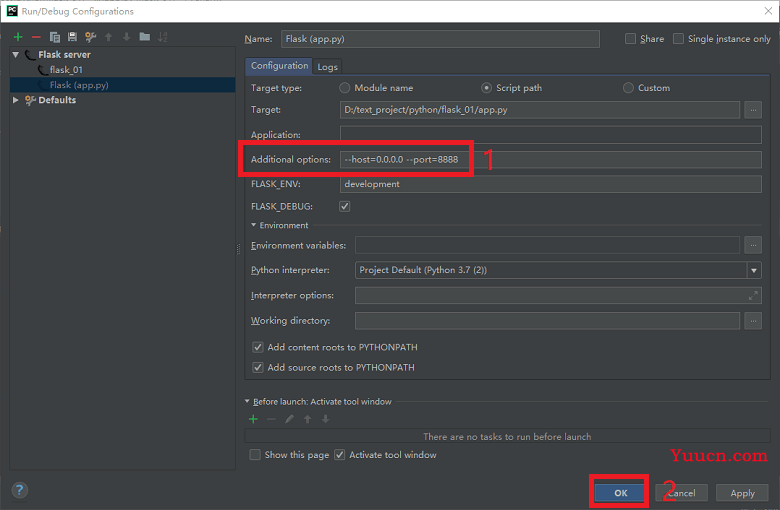The image size is (780, 510).
Task: Edit the Name field
Action: click(x=440, y=39)
